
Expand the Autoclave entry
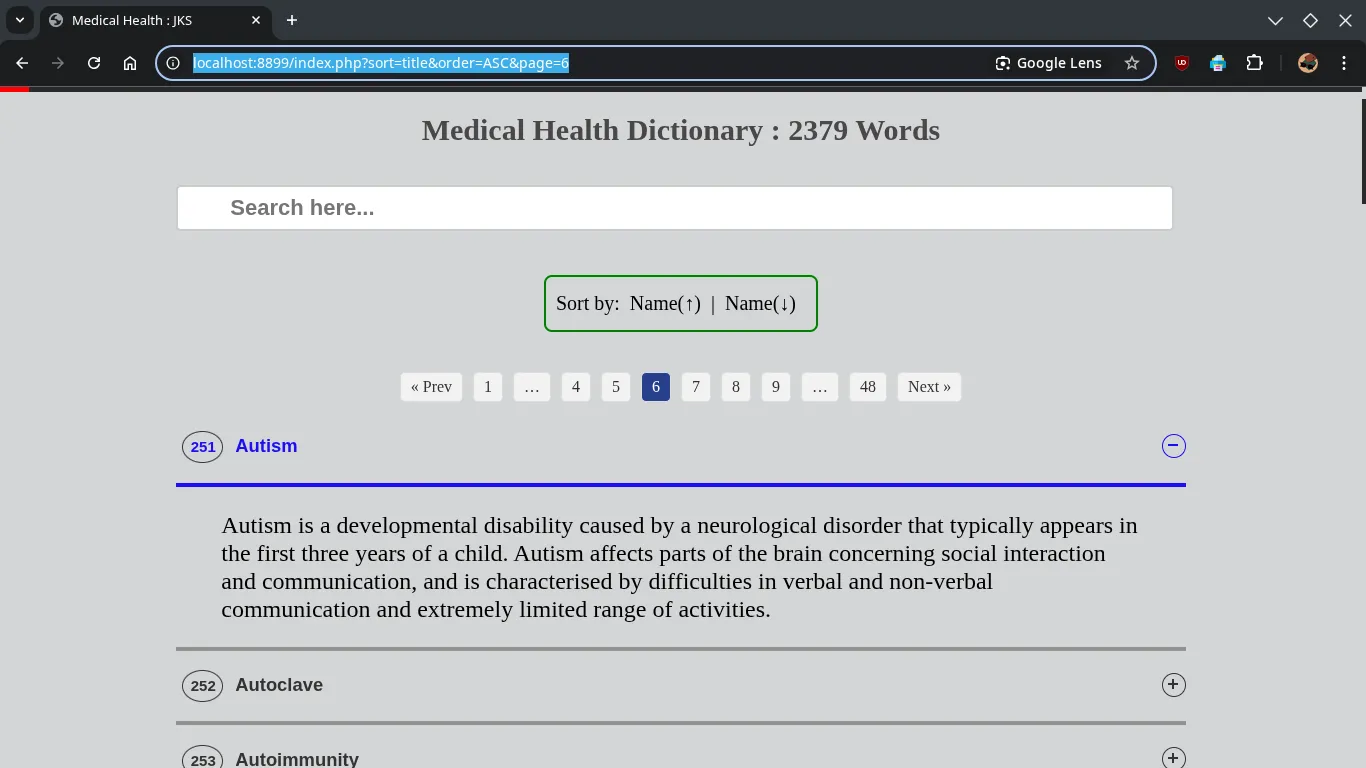(x=1173, y=685)
